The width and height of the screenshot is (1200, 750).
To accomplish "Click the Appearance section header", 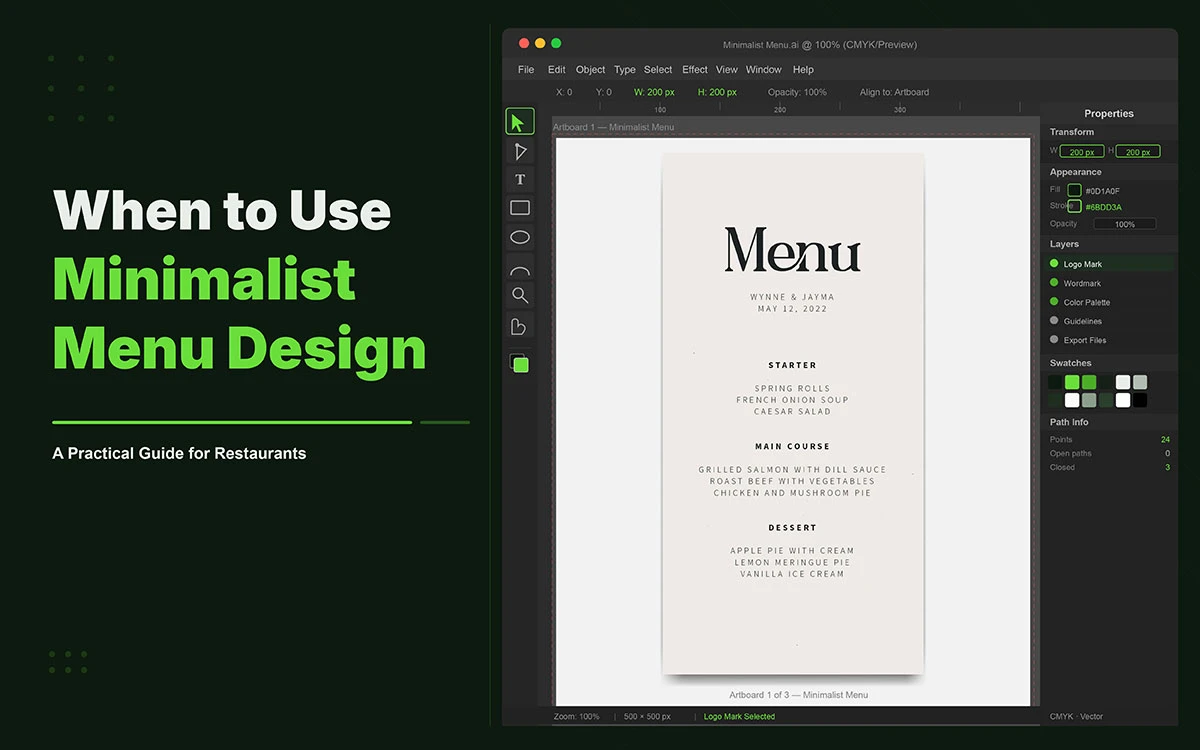I will pos(1076,172).
